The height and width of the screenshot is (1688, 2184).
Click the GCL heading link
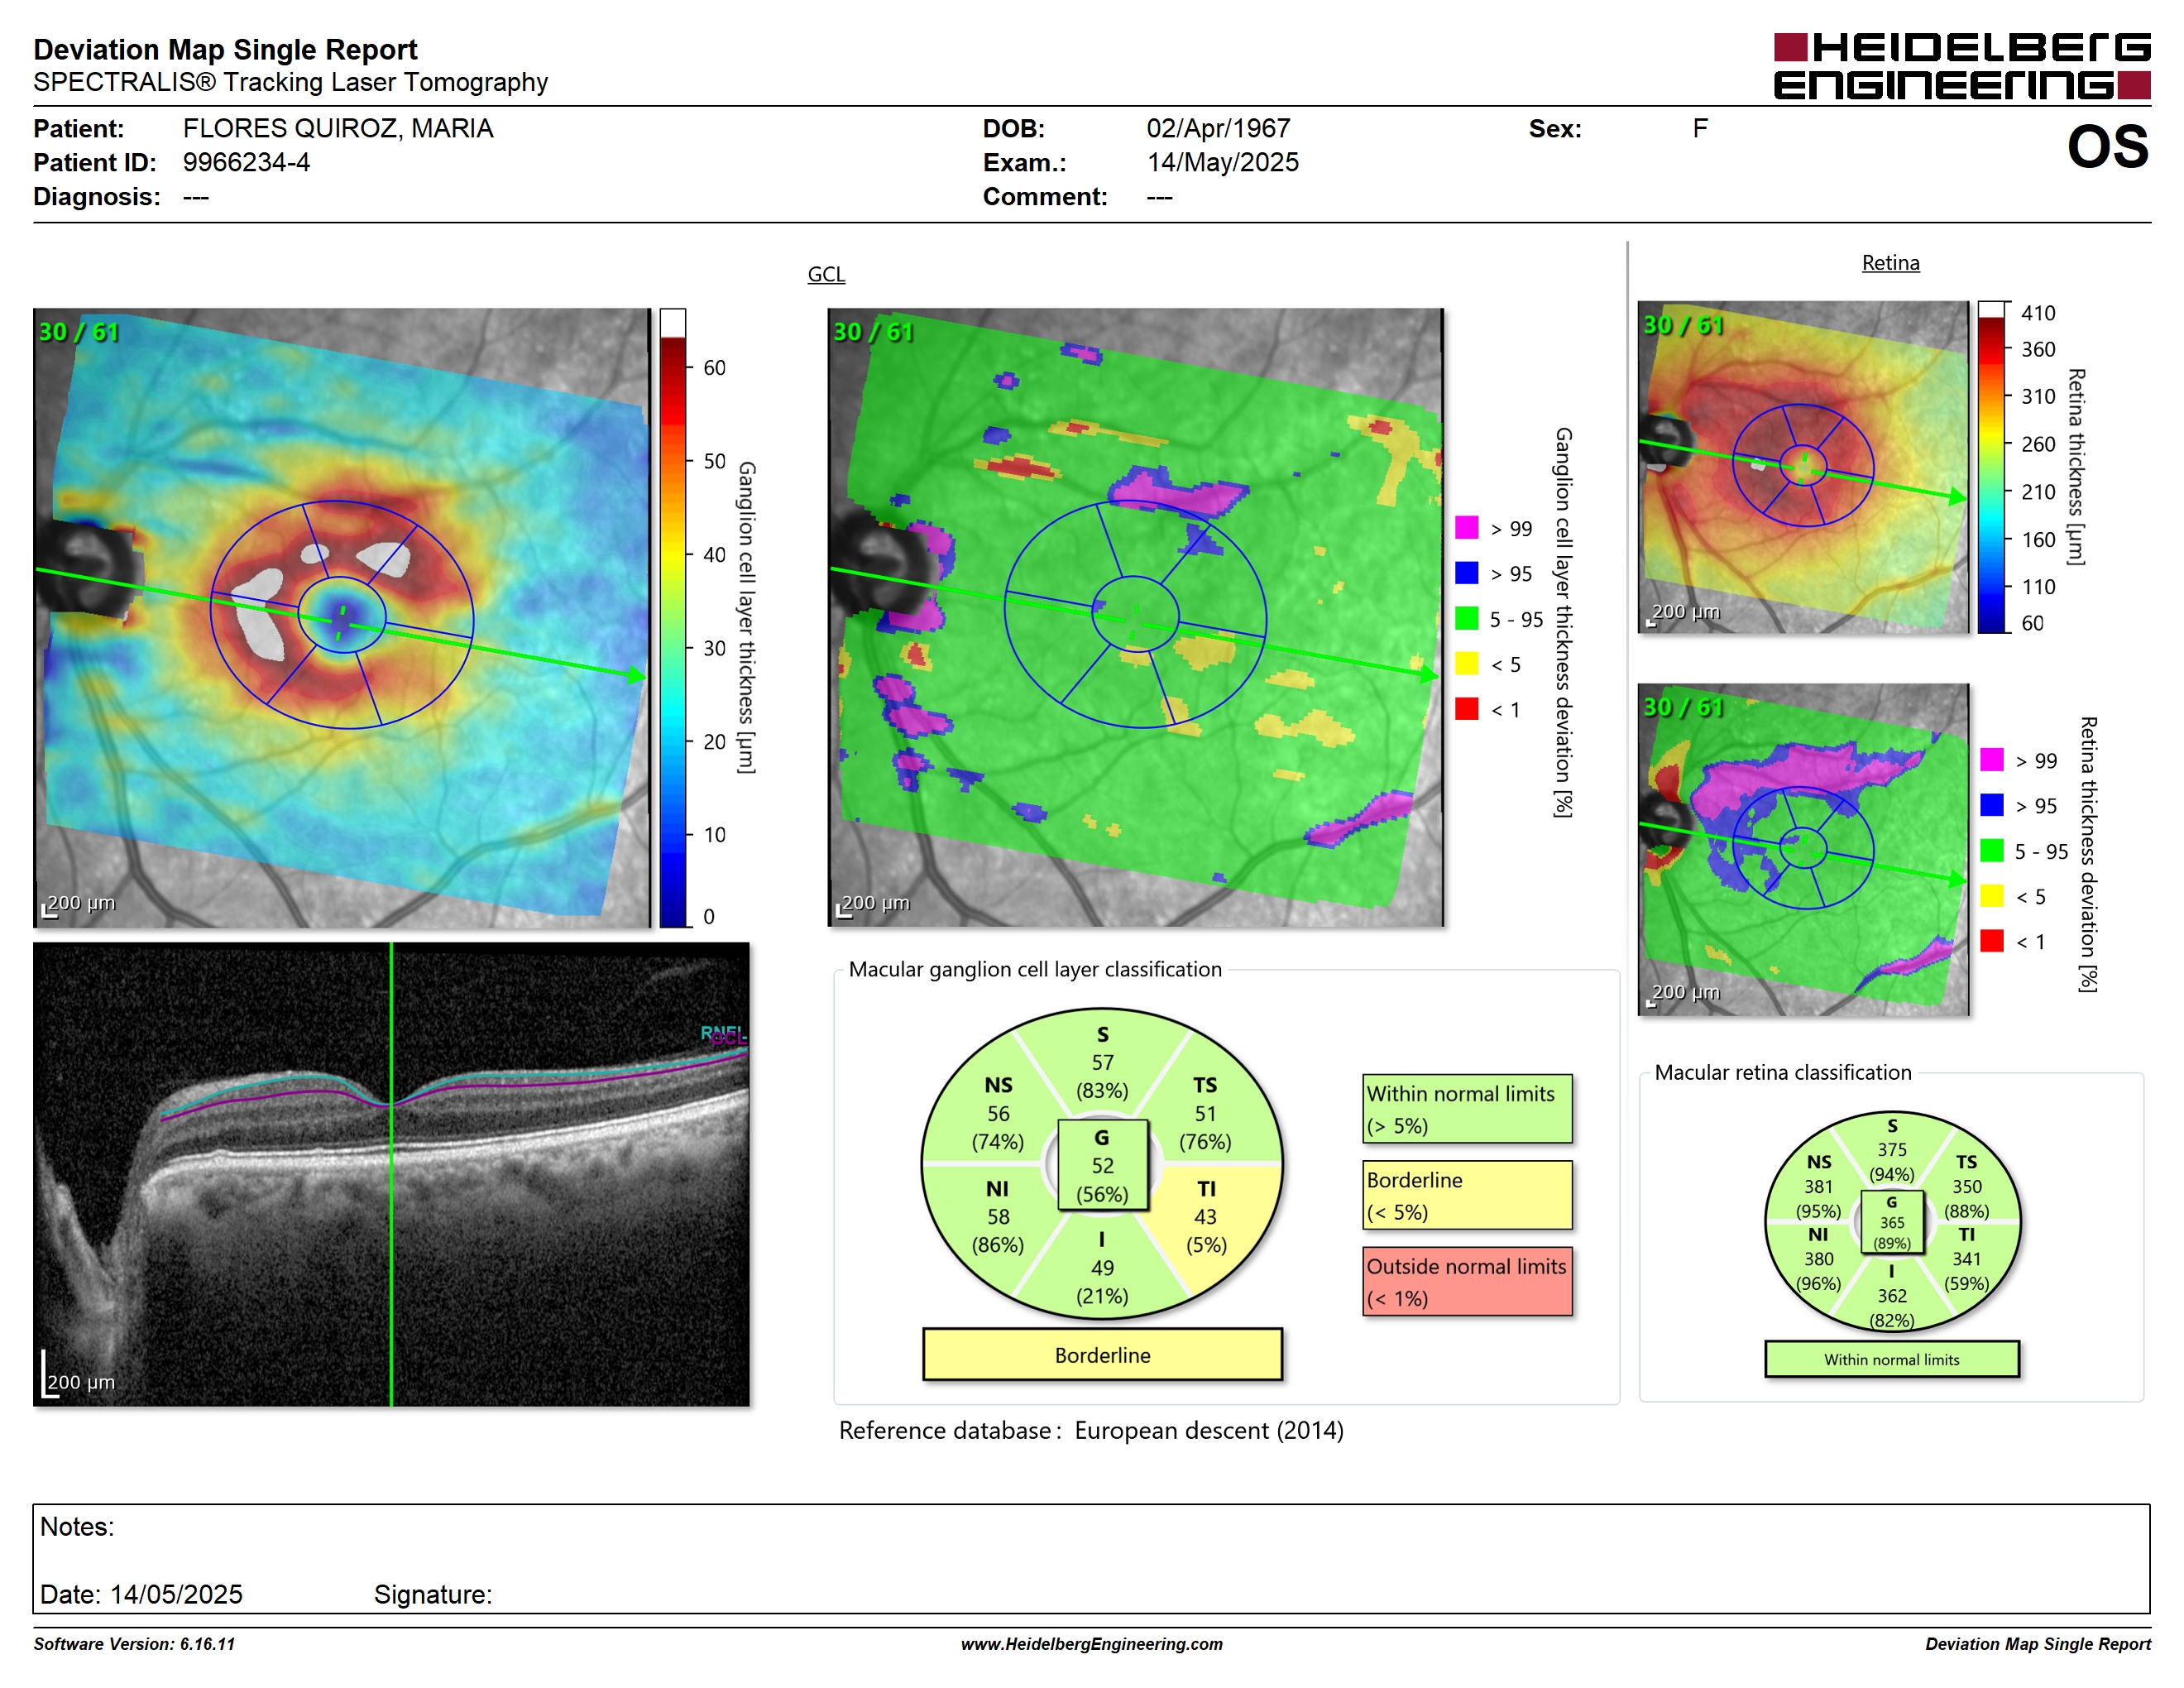(x=826, y=274)
